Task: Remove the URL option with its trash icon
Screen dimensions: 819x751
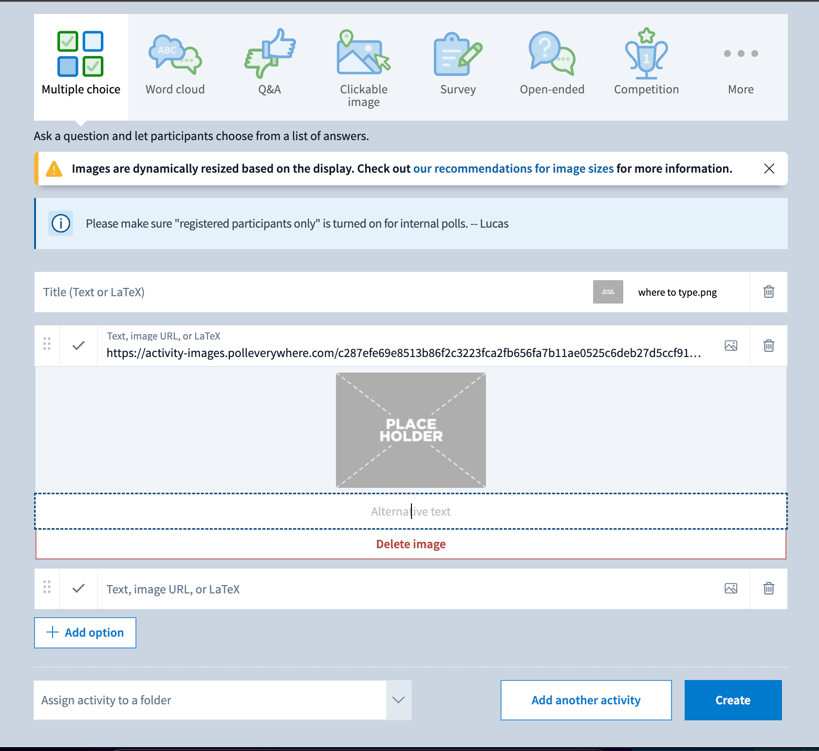Action: coord(769,346)
